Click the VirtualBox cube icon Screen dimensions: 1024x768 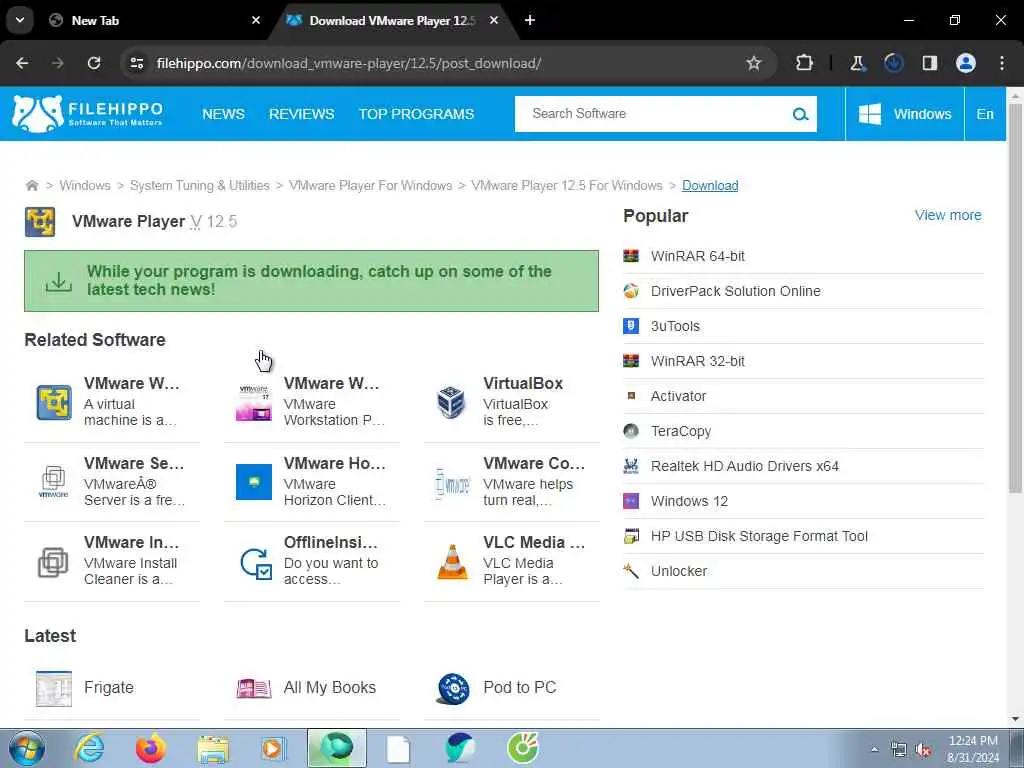coord(451,402)
